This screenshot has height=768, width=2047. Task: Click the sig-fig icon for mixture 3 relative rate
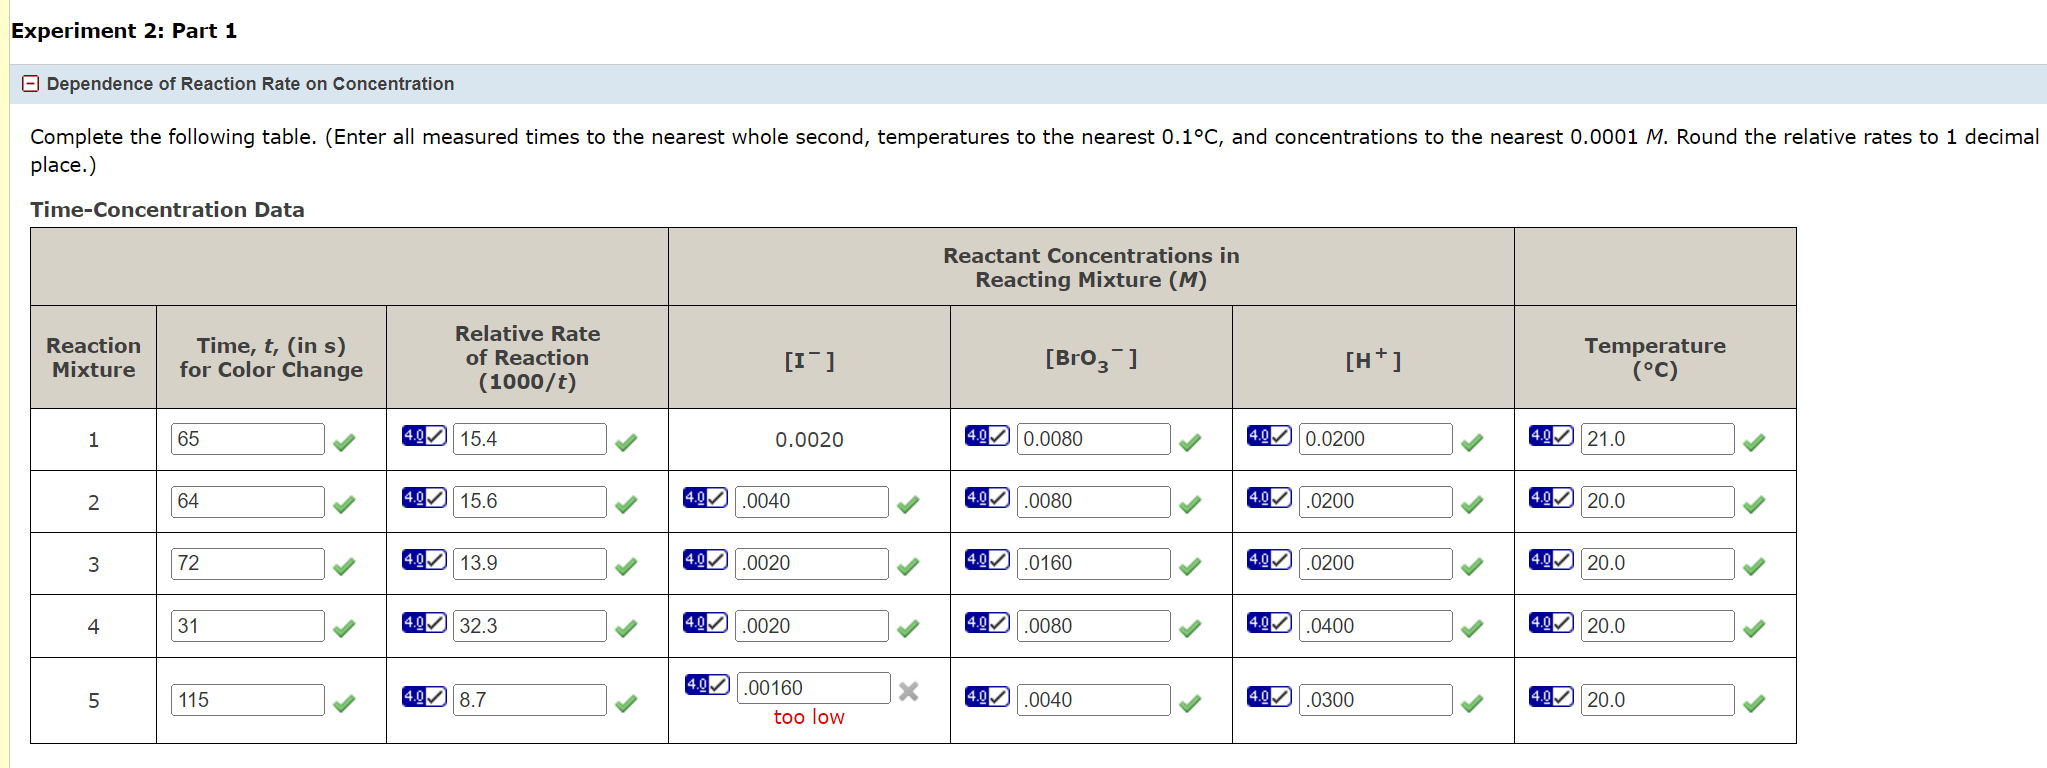pos(424,560)
